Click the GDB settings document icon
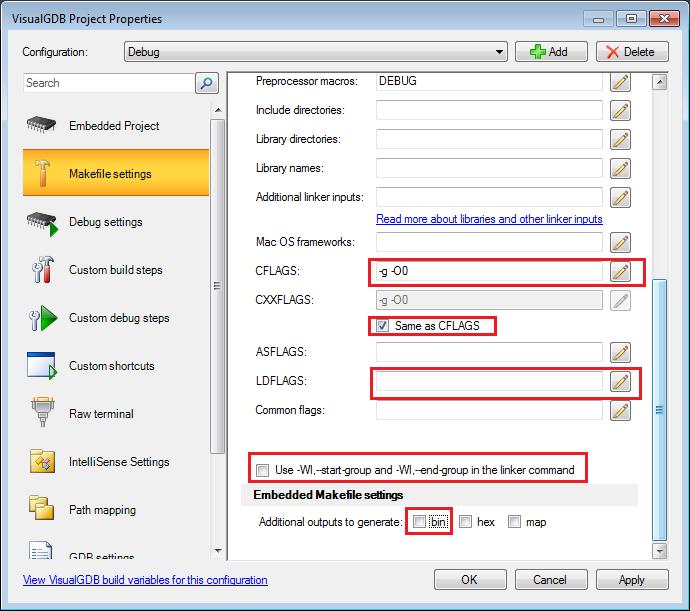The image size is (690, 611). click(40, 550)
